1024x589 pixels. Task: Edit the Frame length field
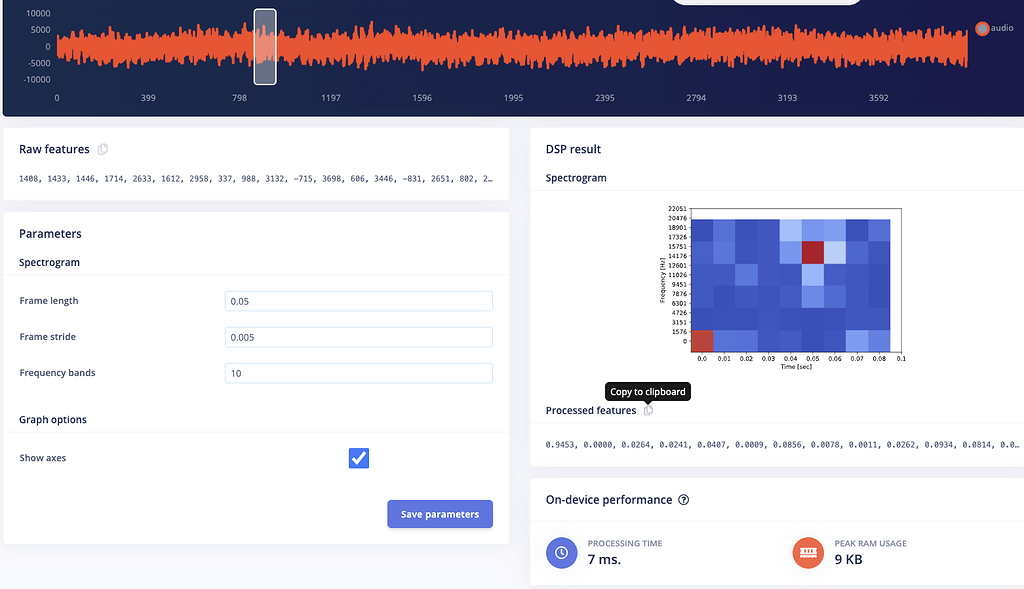tap(359, 301)
